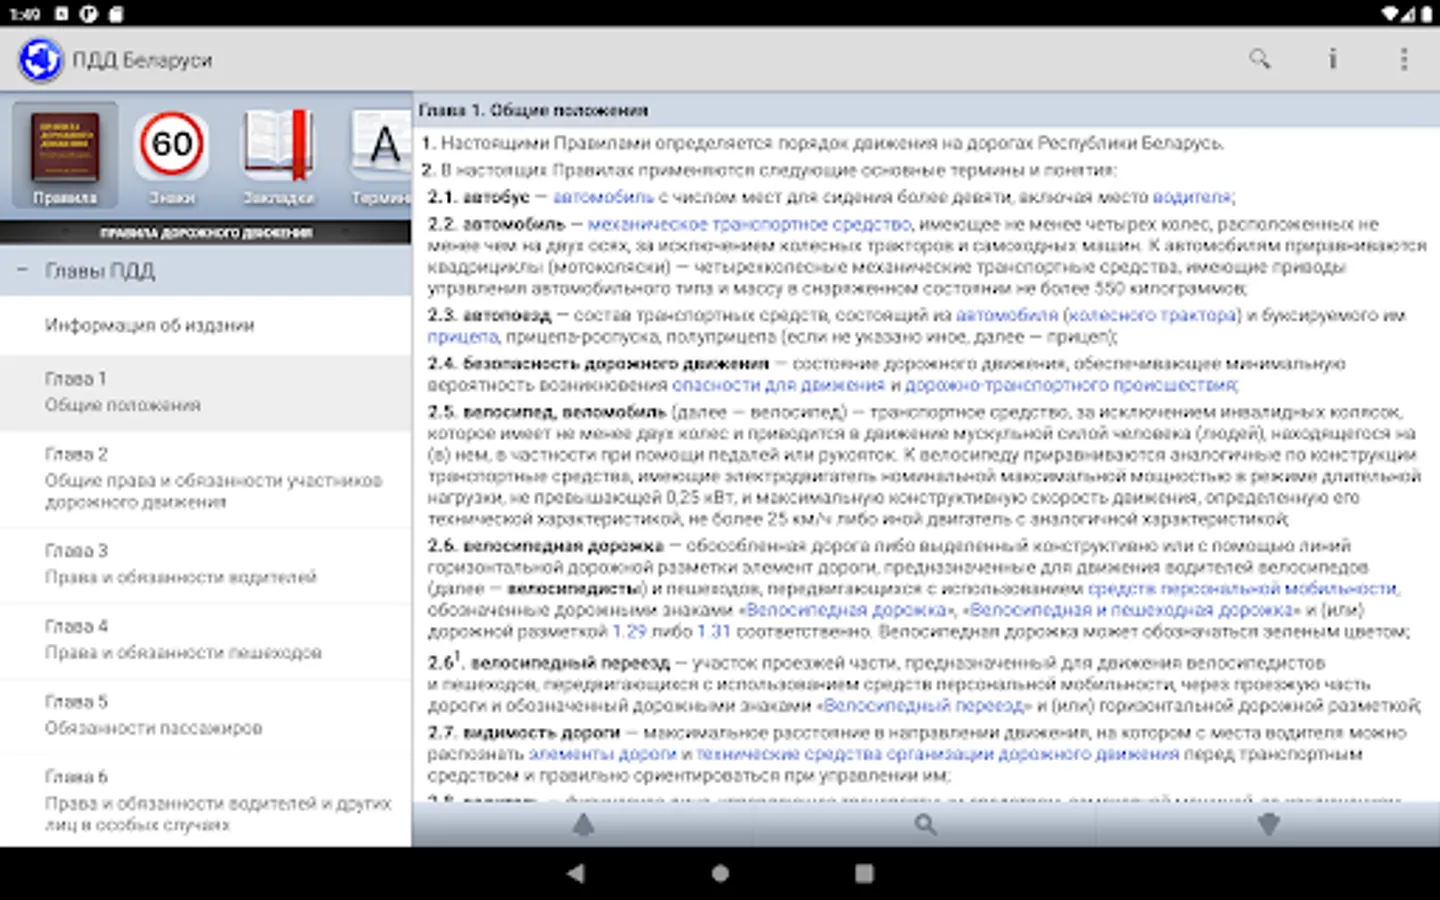Follow «Велосипедная и пешеходная дорожка» link

click(1131, 610)
